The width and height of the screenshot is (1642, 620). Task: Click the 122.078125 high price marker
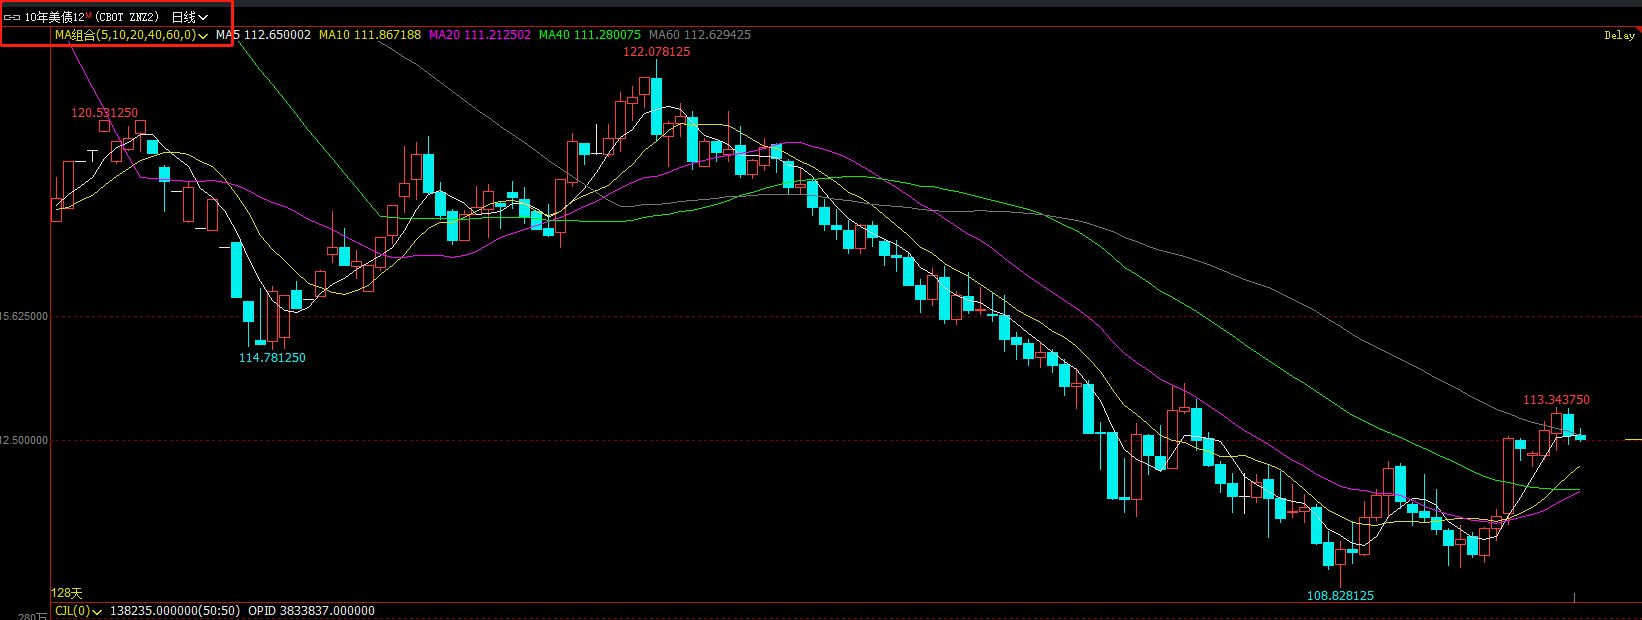point(656,52)
